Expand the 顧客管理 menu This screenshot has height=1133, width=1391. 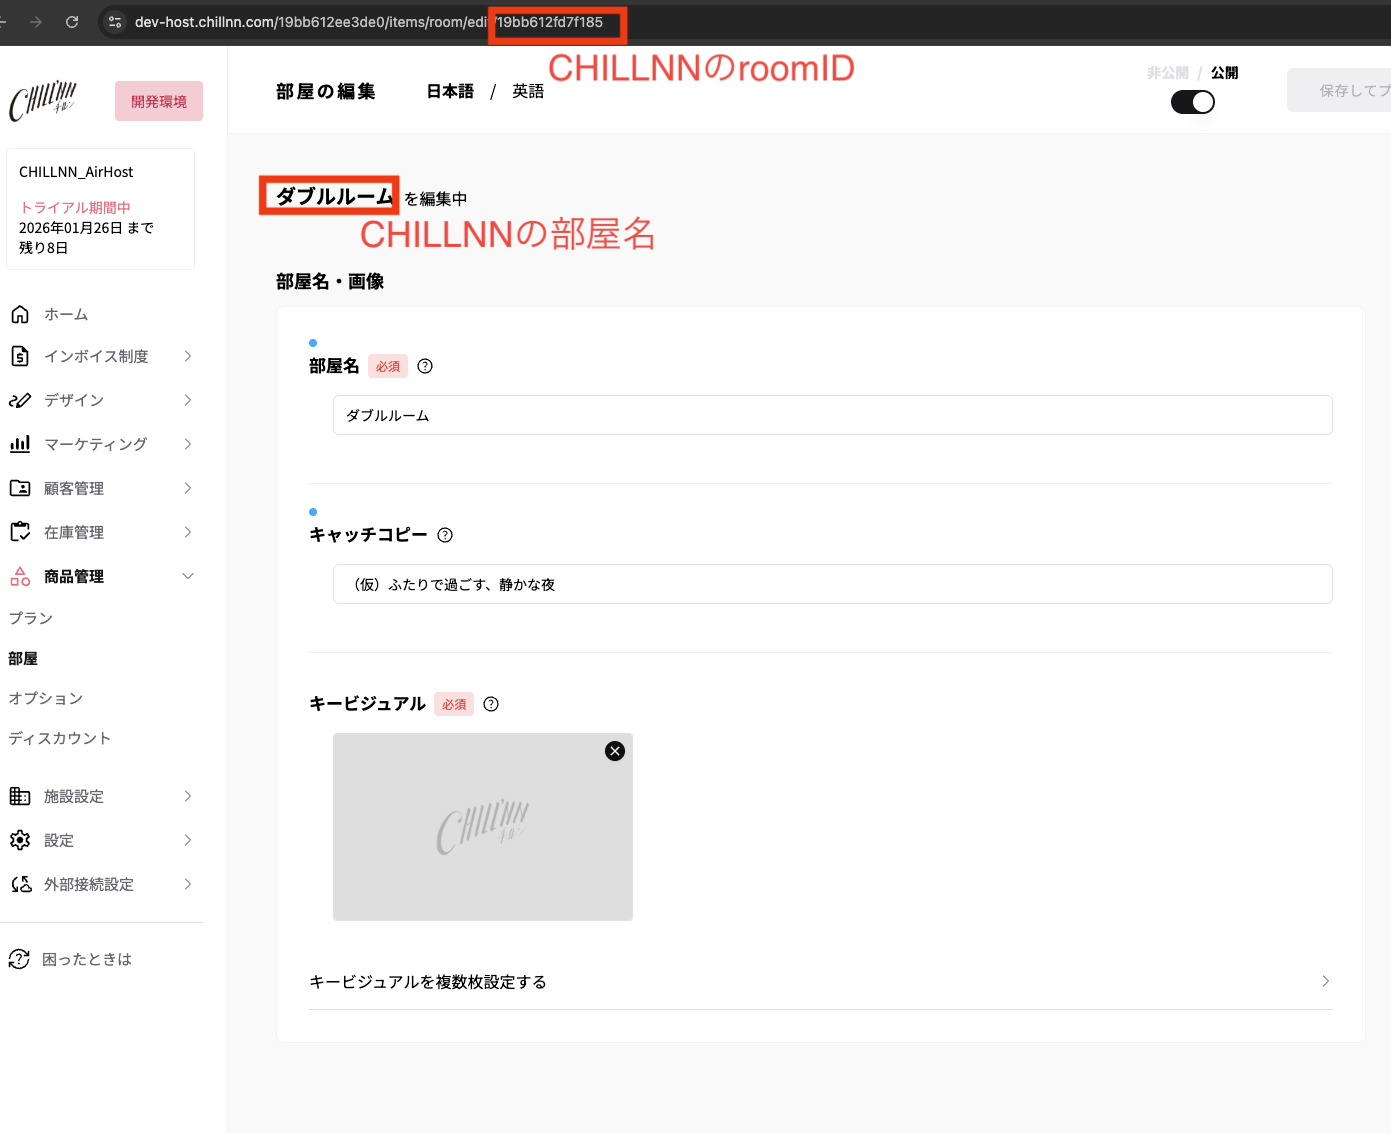click(188, 488)
